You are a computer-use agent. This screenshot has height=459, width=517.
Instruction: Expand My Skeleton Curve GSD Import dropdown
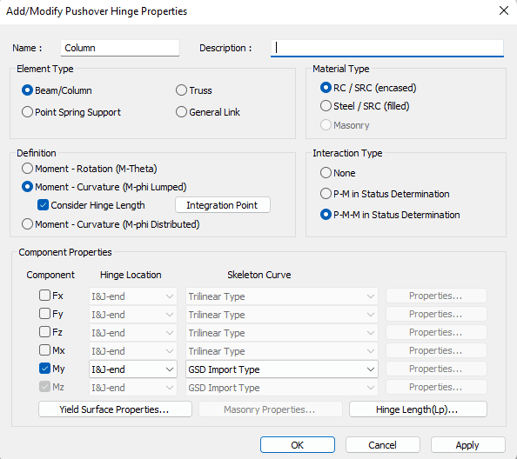pos(282,369)
